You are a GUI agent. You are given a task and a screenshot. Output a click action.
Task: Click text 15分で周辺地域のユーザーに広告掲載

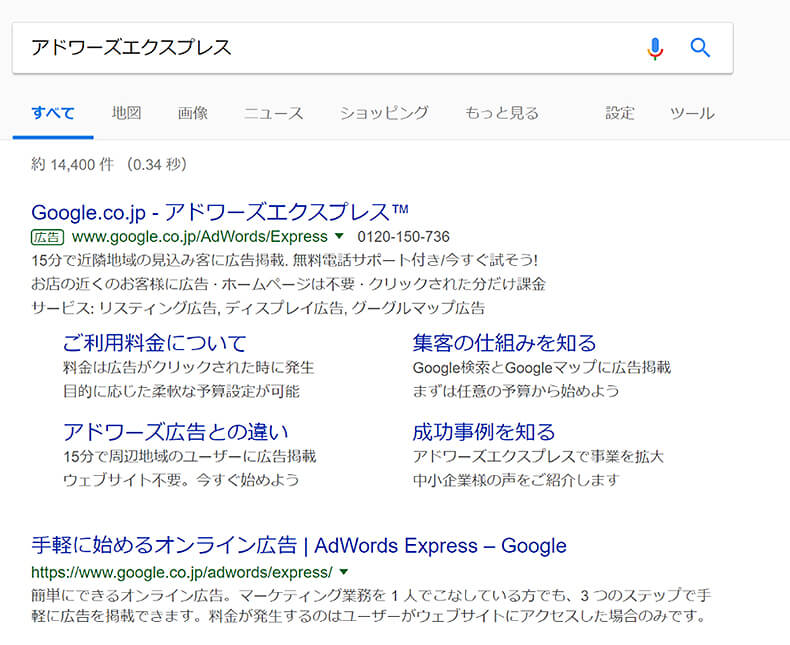tap(189, 456)
